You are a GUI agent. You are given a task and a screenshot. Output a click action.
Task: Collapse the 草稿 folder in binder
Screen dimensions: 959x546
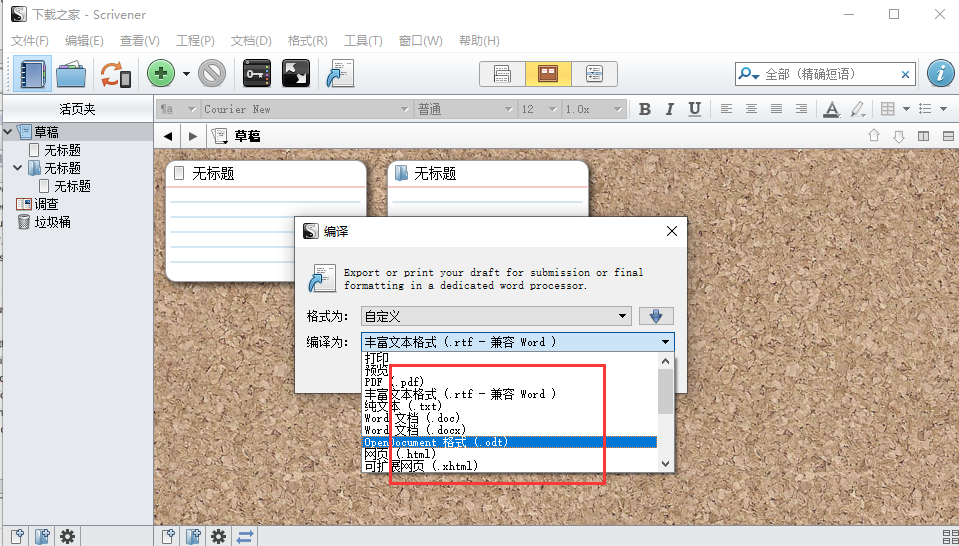8,131
